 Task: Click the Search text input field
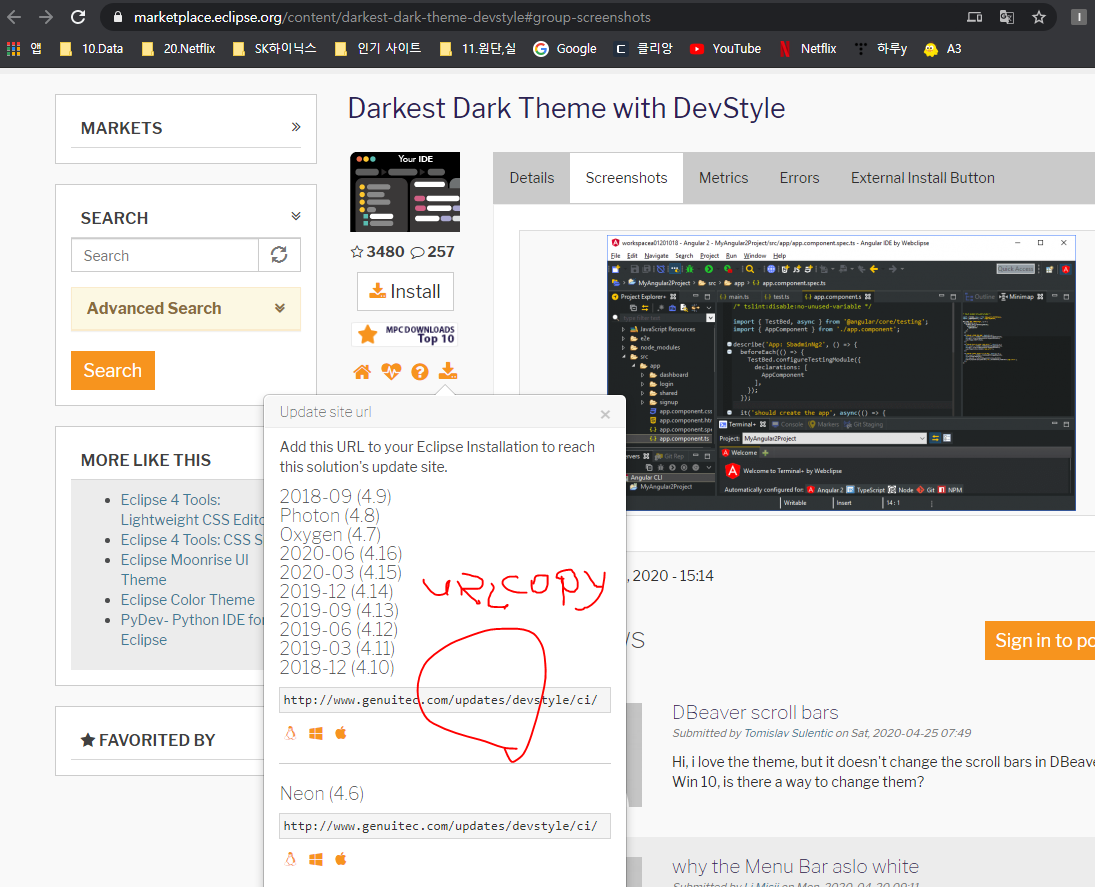[x=165, y=255]
